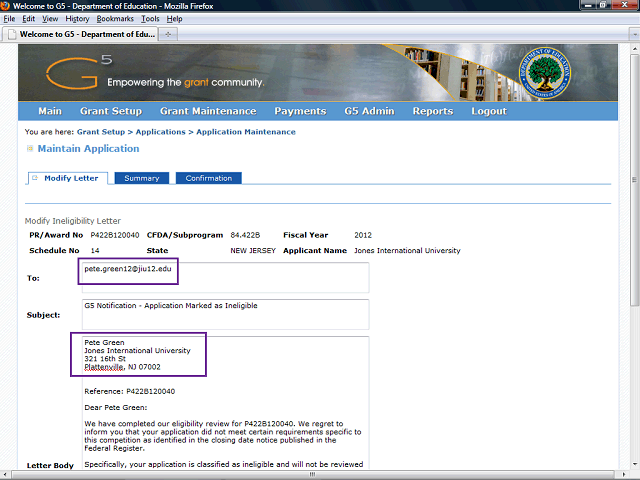This screenshot has height=480, width=640.
Task: Restore down the Firefox window
Action: (603, 5)
